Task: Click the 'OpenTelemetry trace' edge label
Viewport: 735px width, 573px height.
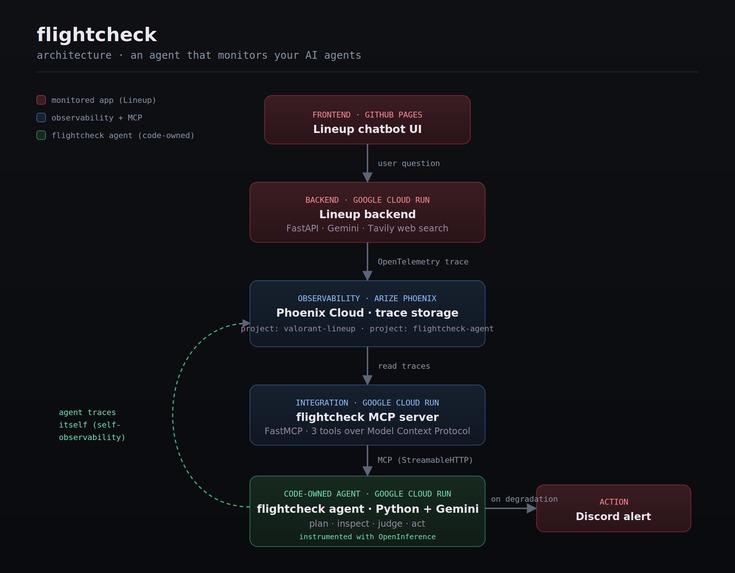Action: [423, 262]
